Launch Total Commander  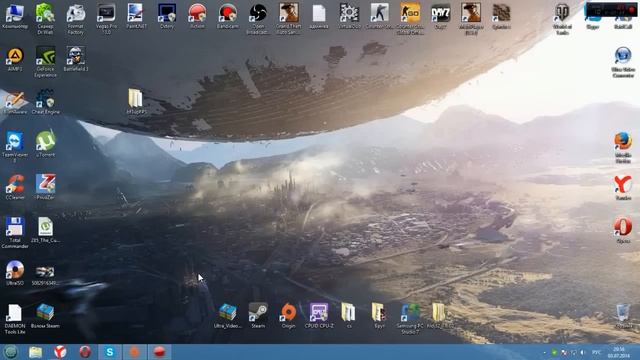[x=15, y=233]
